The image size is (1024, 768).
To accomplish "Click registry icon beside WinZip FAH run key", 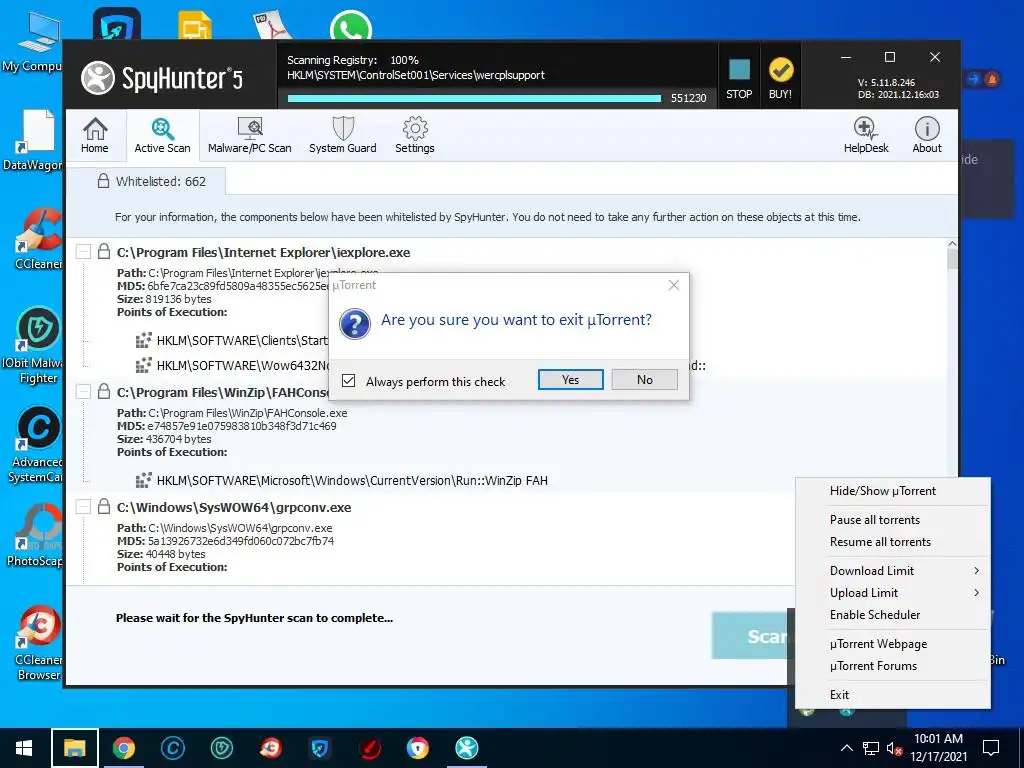I will 144,480.
